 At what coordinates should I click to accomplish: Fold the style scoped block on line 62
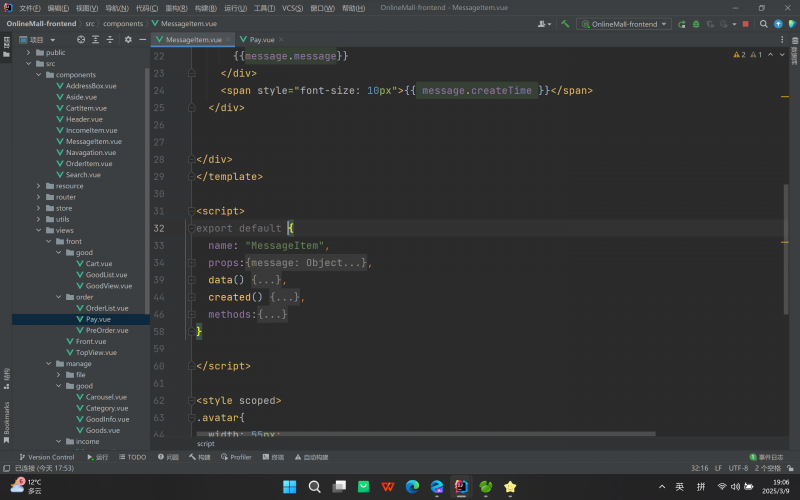(x=192, y=401)
